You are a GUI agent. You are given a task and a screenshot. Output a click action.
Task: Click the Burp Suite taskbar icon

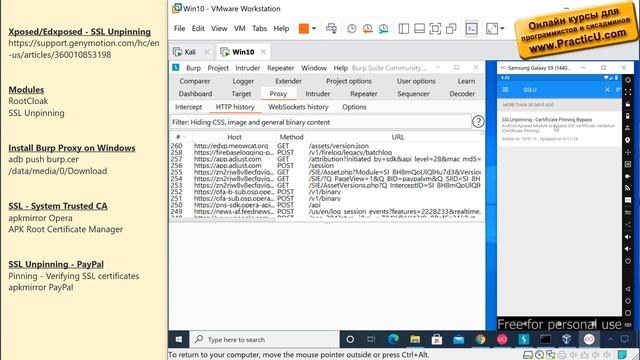point(524,339)
